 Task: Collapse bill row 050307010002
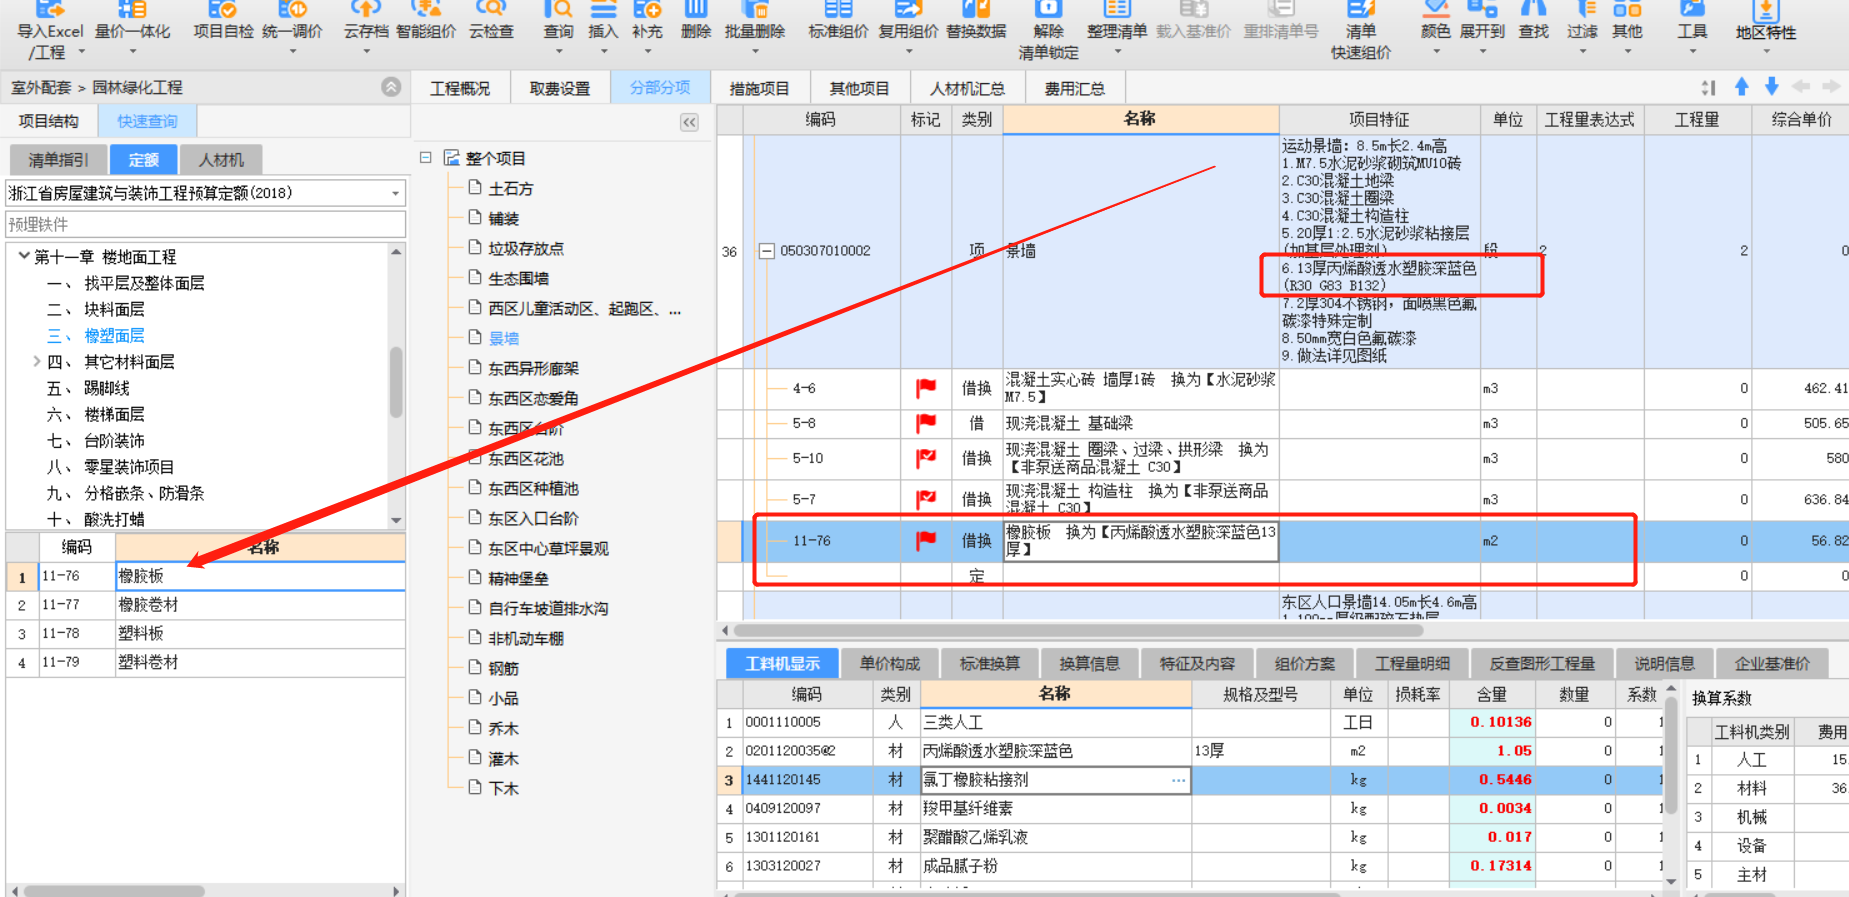click(766, 251)
